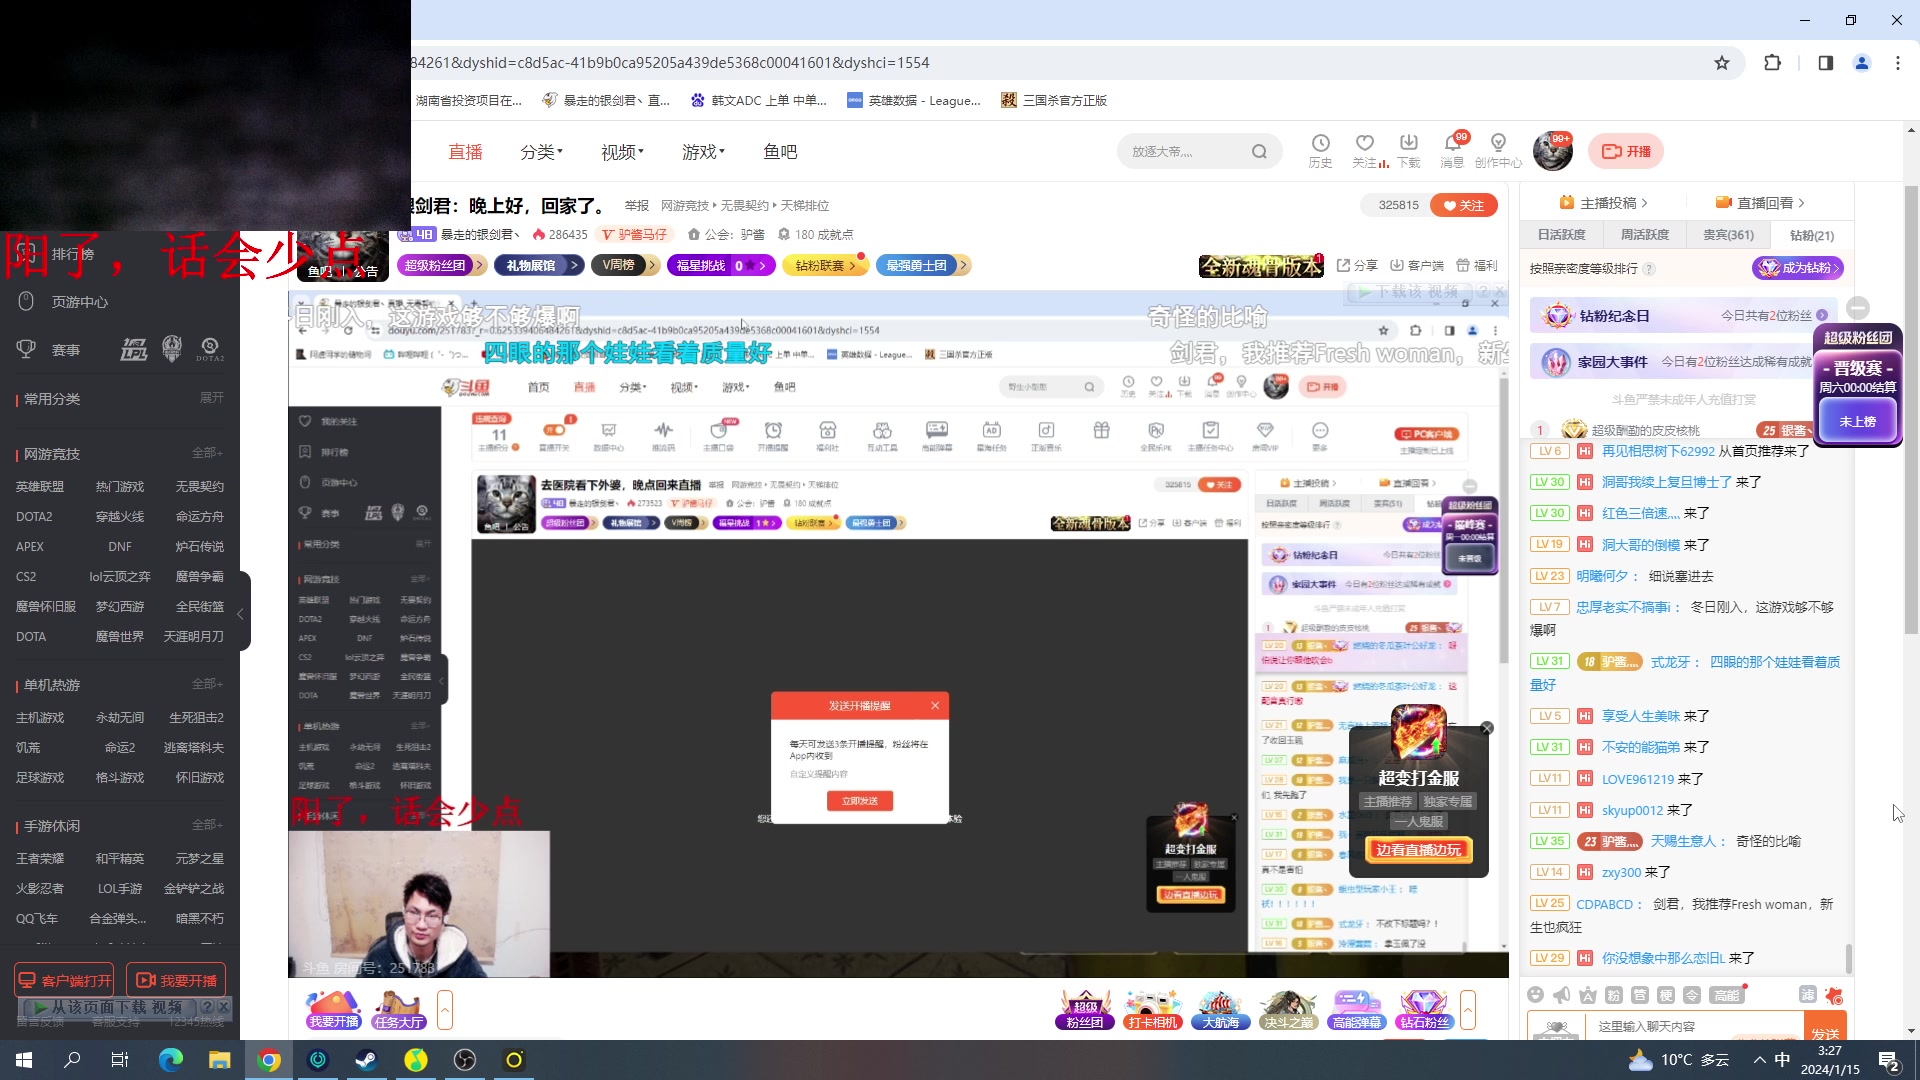Toggle the 梗 meme danmaku option
Viewport: 1920px width, 1080px height.
coord(1666,994)
